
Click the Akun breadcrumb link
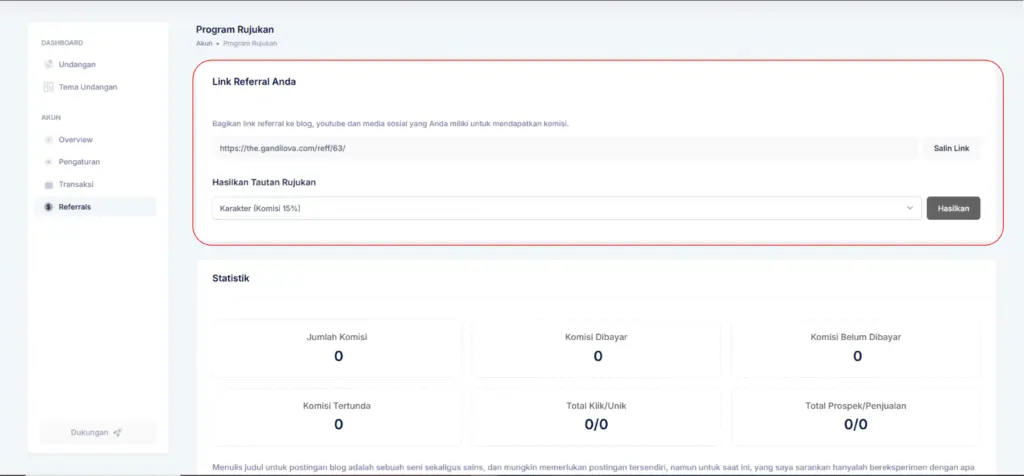pyautogui.click(x=204, y=44)
